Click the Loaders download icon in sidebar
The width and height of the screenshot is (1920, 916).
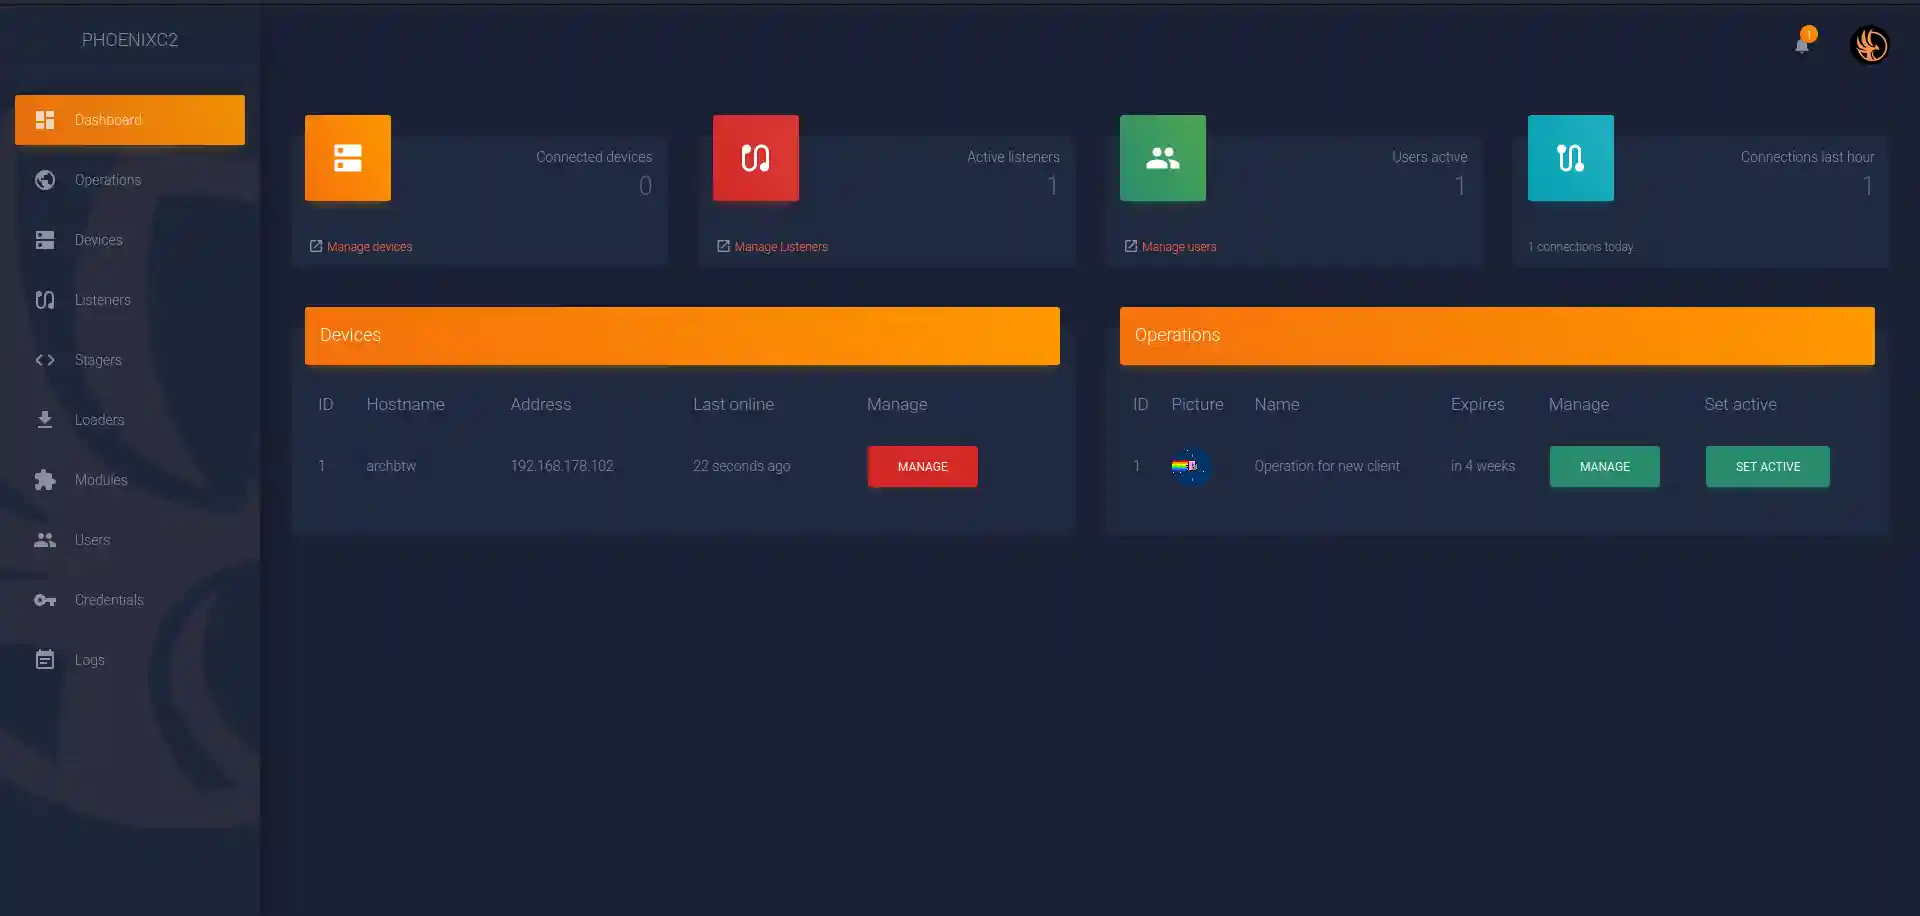tap(45, 420)
